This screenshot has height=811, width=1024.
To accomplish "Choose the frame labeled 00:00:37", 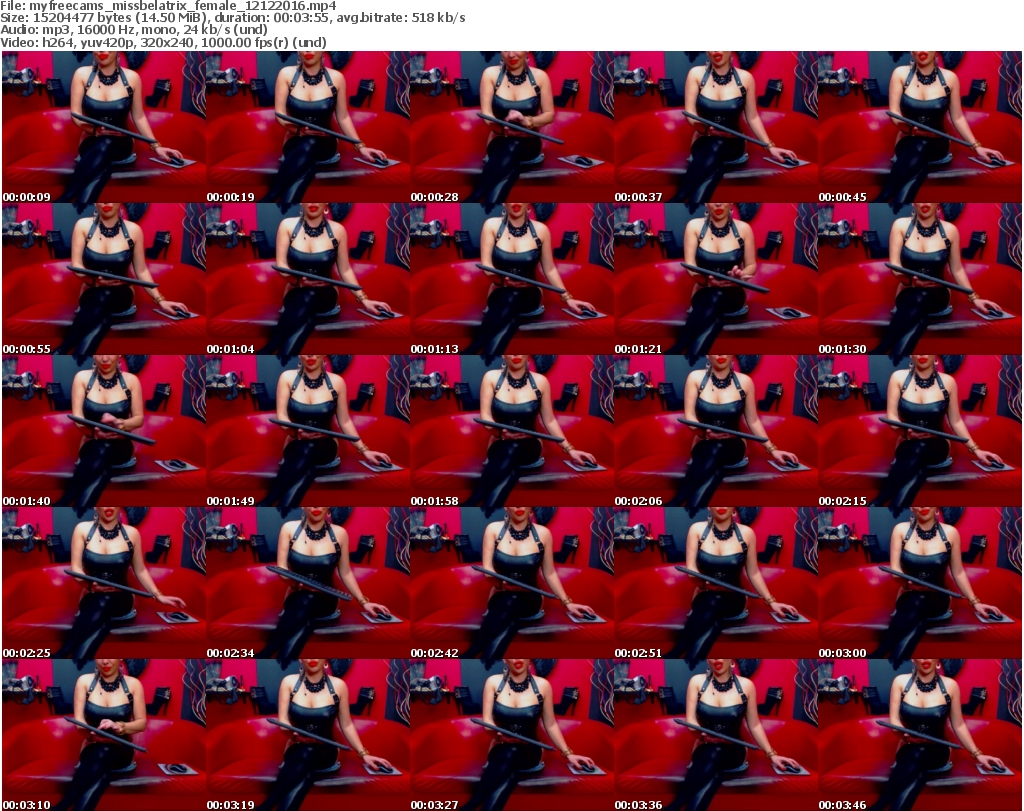I will [716, 127].
